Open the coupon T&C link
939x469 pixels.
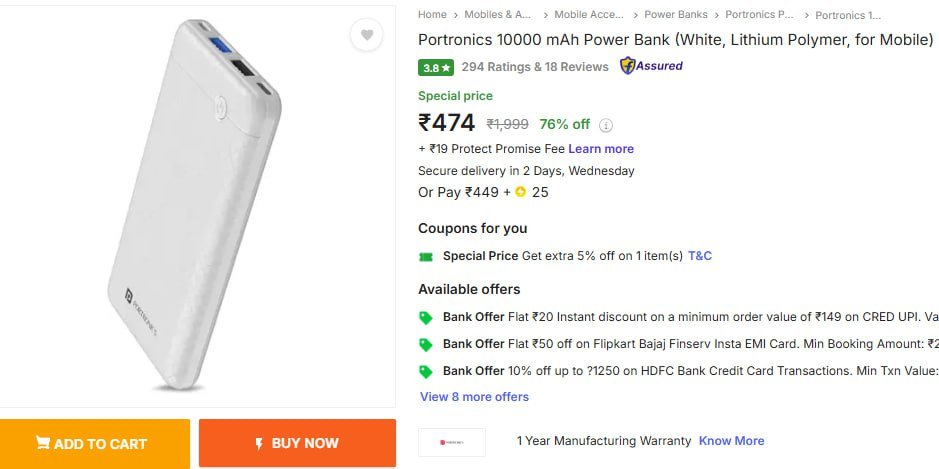click(700, 256)
